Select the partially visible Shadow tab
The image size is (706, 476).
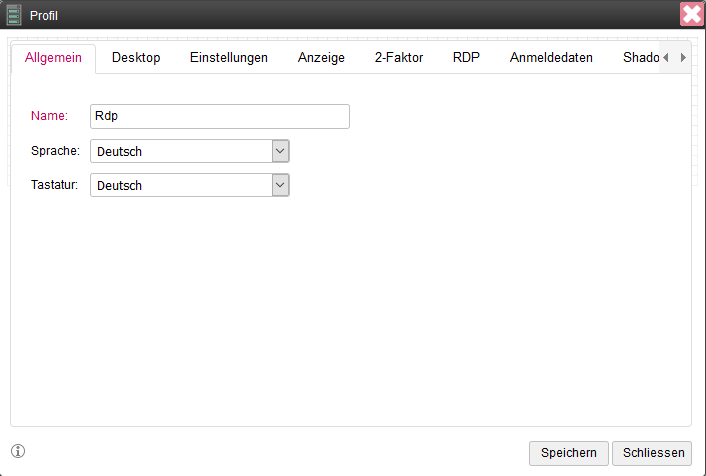(639, 58)
